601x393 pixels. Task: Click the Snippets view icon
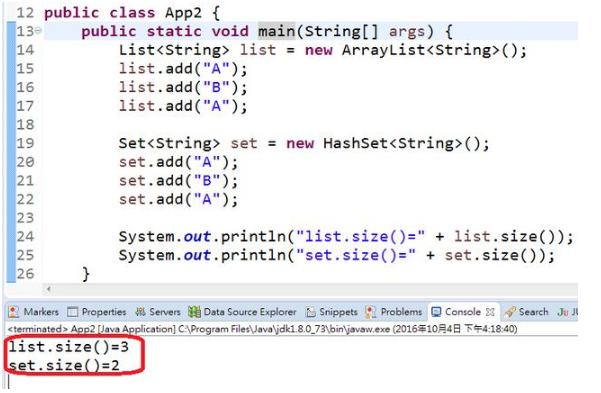[310, 312]
